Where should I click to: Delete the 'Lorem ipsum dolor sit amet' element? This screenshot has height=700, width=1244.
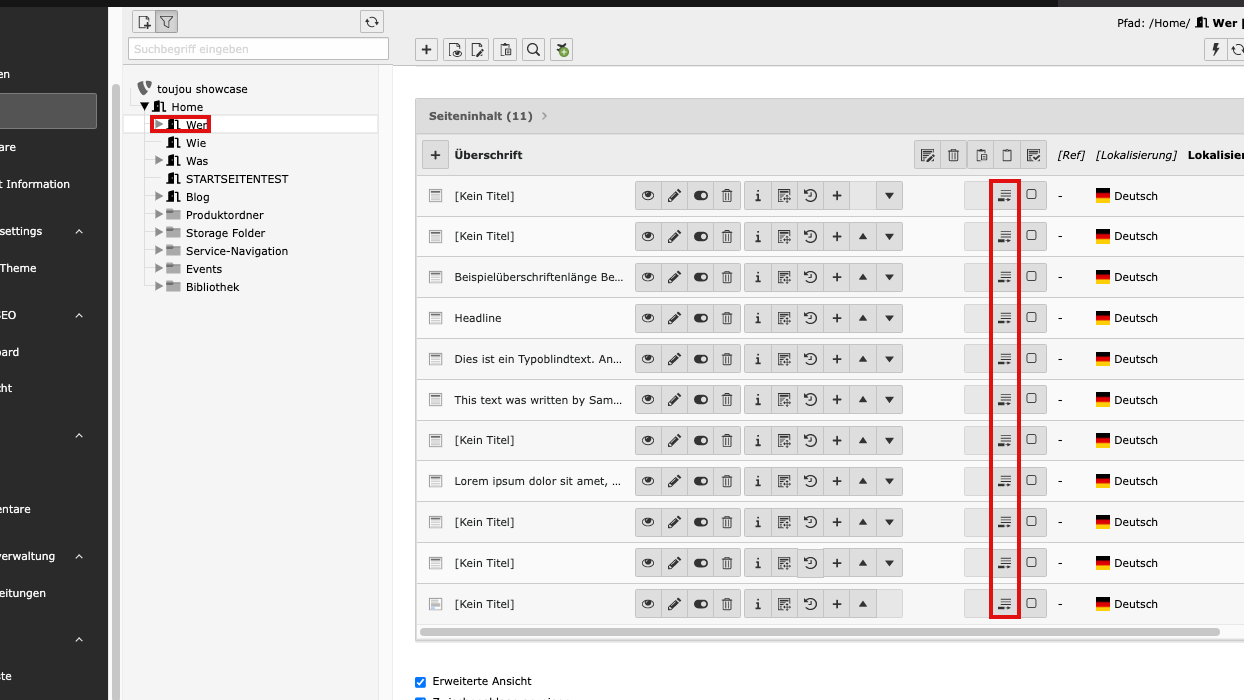tap(727, 481)
